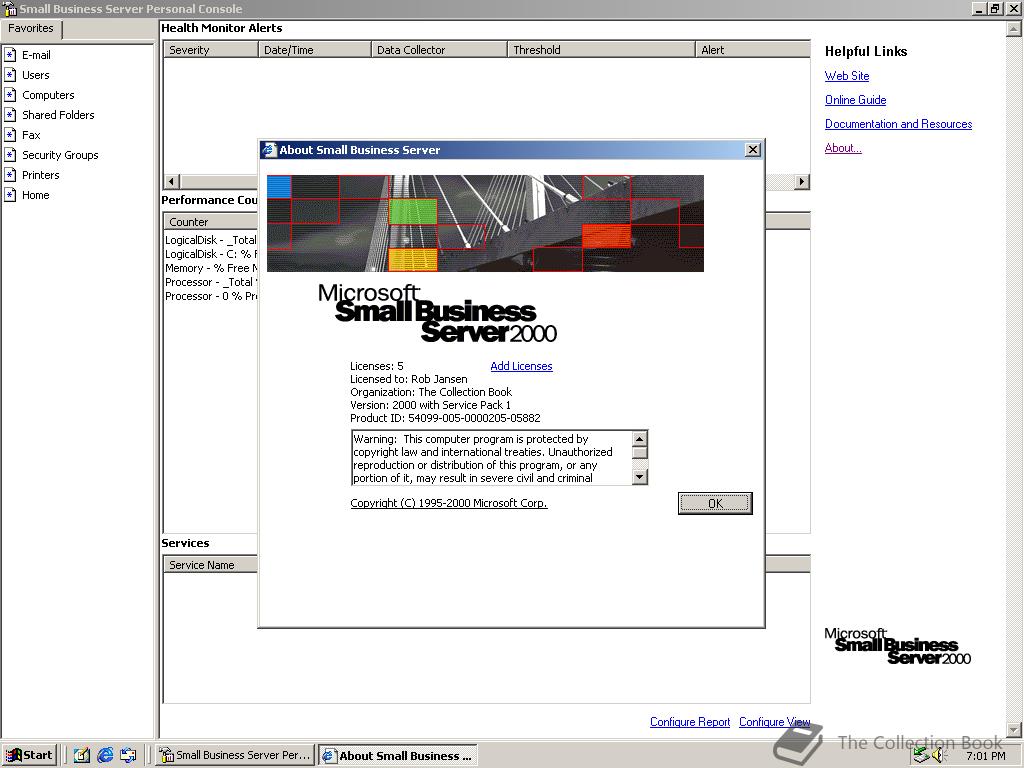Click the Alert column header

[x=753, y=50]
